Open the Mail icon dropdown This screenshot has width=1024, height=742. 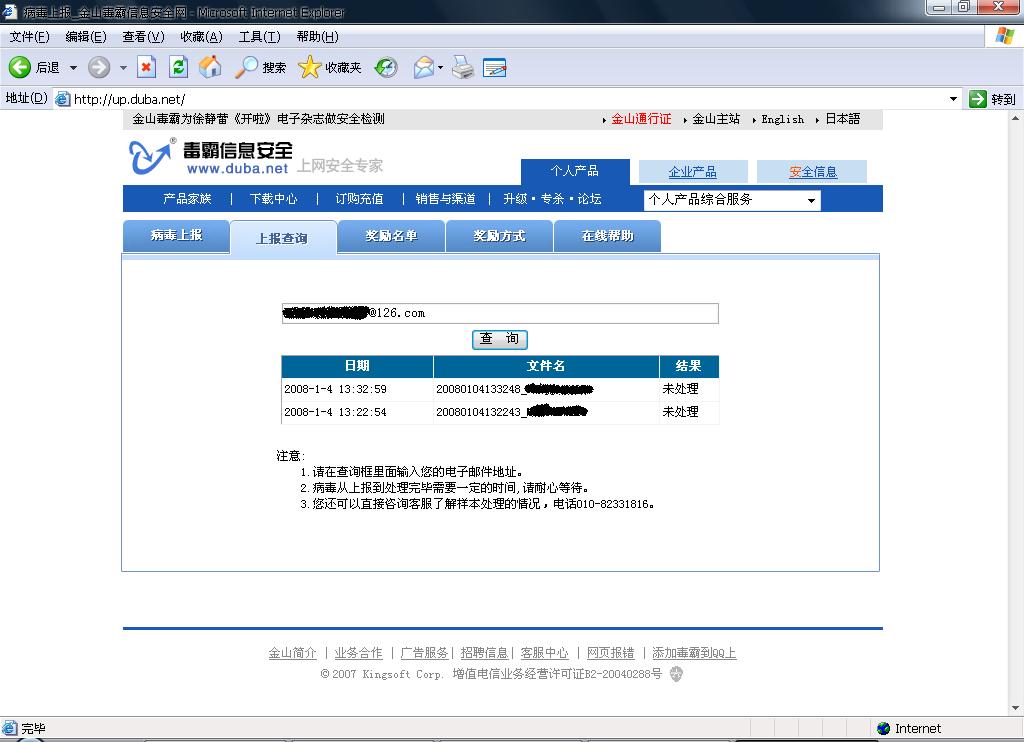440,68
